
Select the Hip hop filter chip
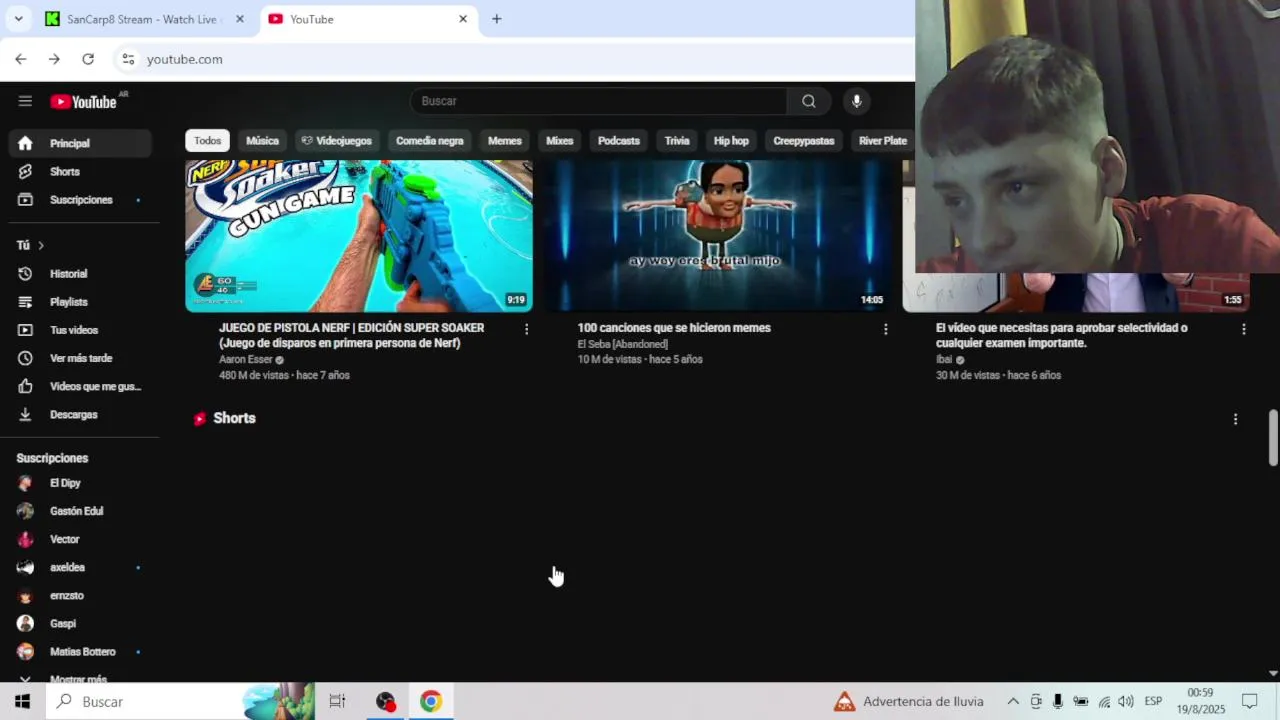click(x=731, y=141)
